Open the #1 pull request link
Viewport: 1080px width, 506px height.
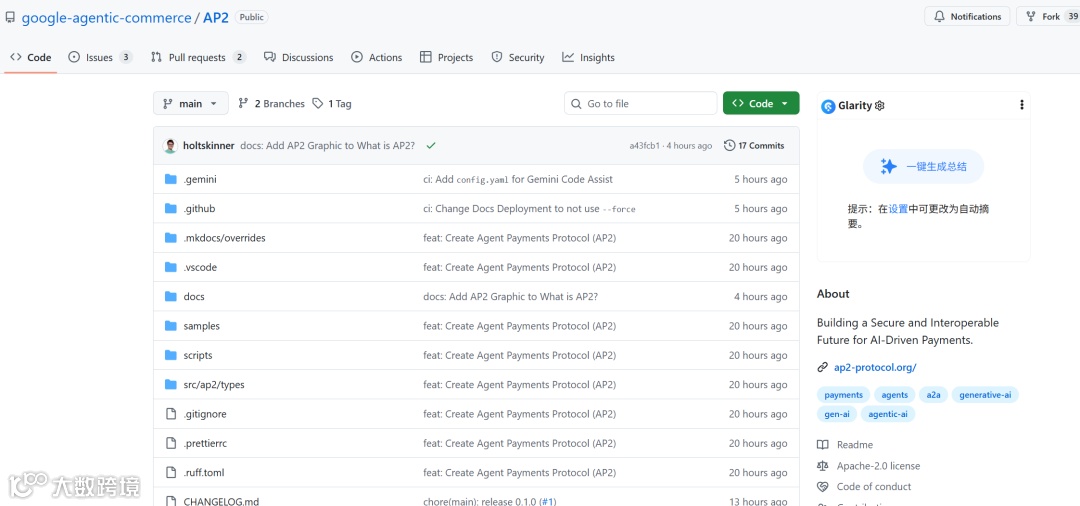(547, 501)
